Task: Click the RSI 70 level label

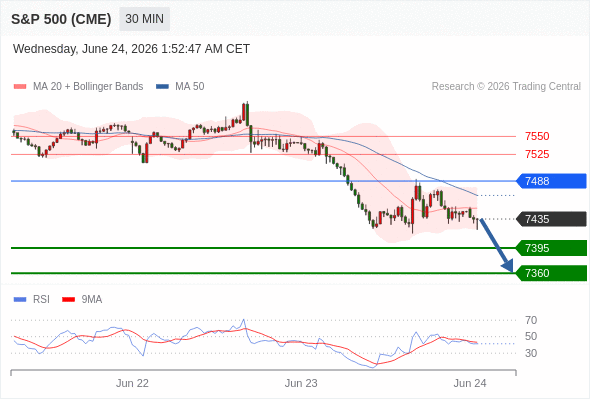Action: click(531, 320)
